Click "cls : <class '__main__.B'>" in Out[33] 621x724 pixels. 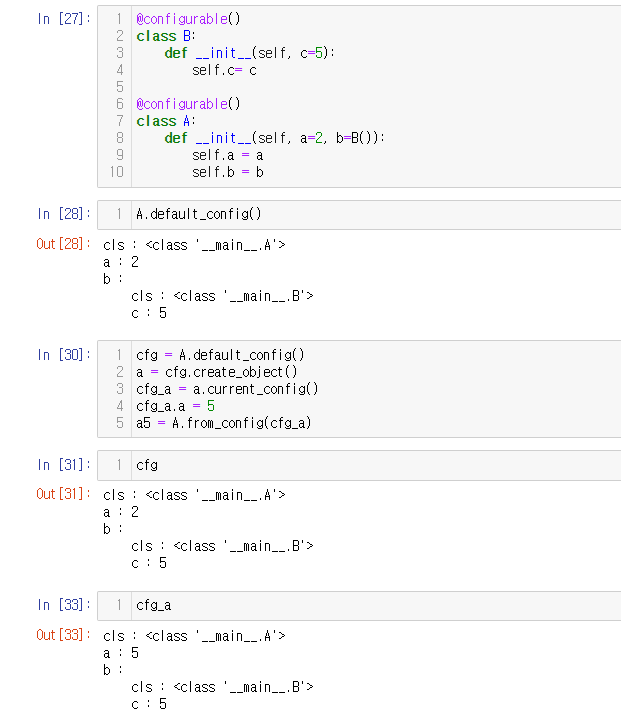pyautogui.click(x=223, y=687)
